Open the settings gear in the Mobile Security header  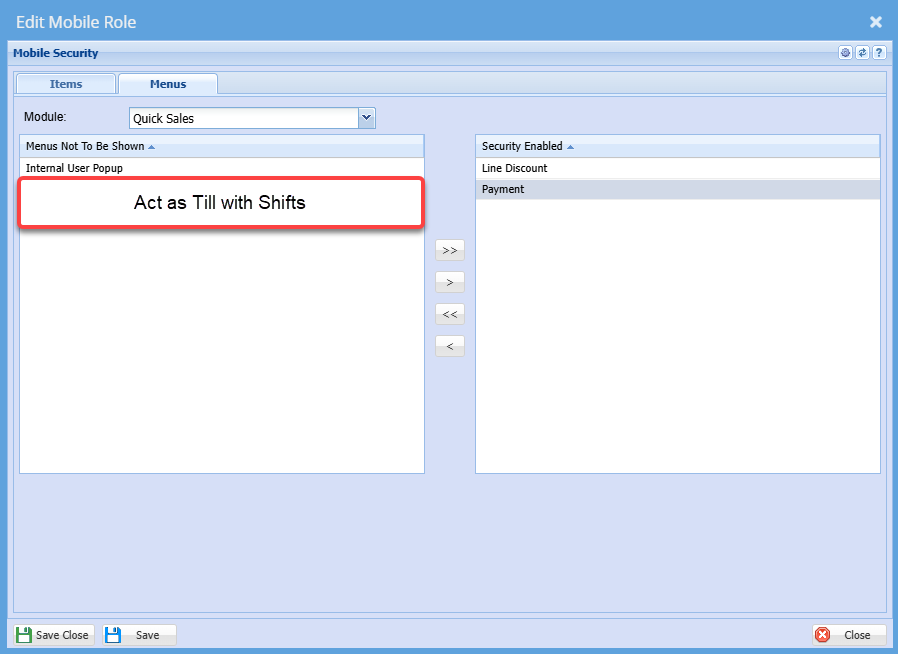pyautogui.click(x=845, y=53)
